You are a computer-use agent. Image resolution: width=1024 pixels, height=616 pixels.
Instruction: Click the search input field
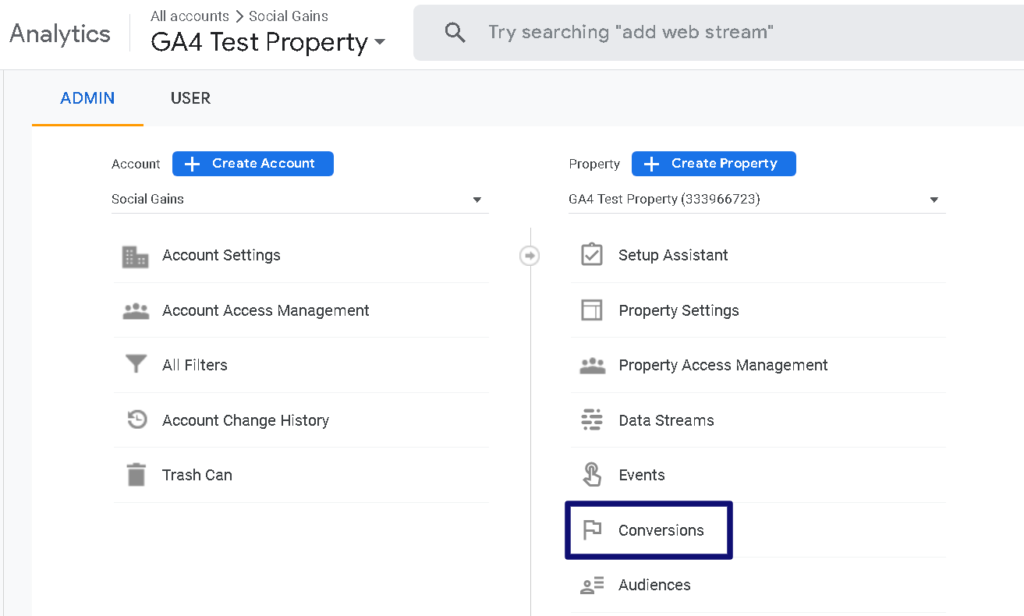click(x=718, y=33)
